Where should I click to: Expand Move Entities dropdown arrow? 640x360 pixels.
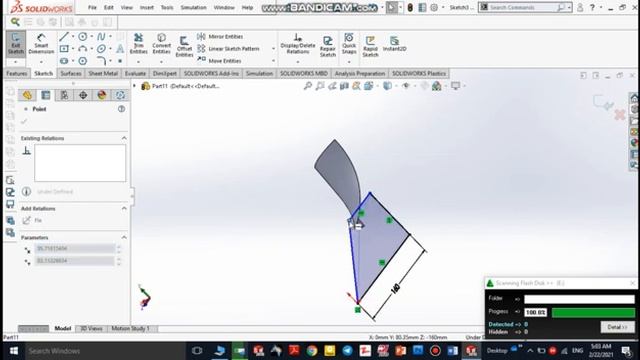click(x=273, y=61)
